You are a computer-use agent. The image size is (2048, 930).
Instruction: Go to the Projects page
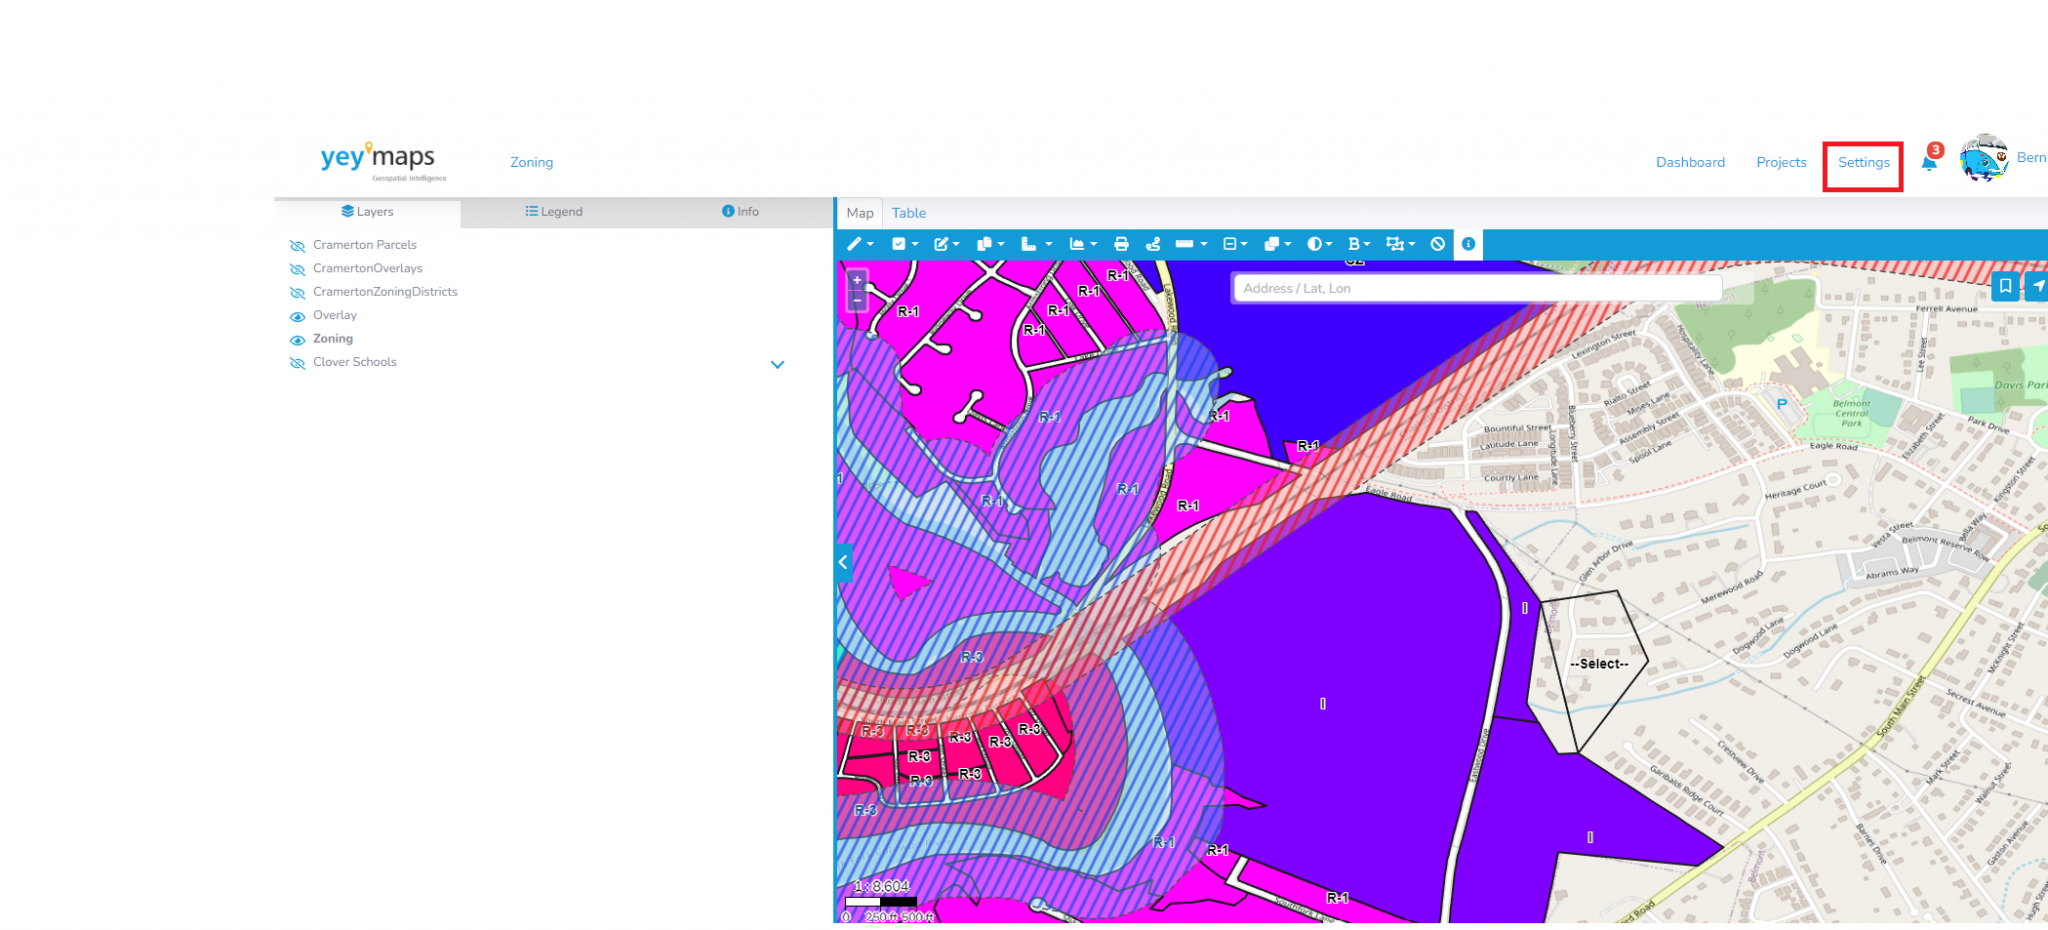pos(1781,162)
